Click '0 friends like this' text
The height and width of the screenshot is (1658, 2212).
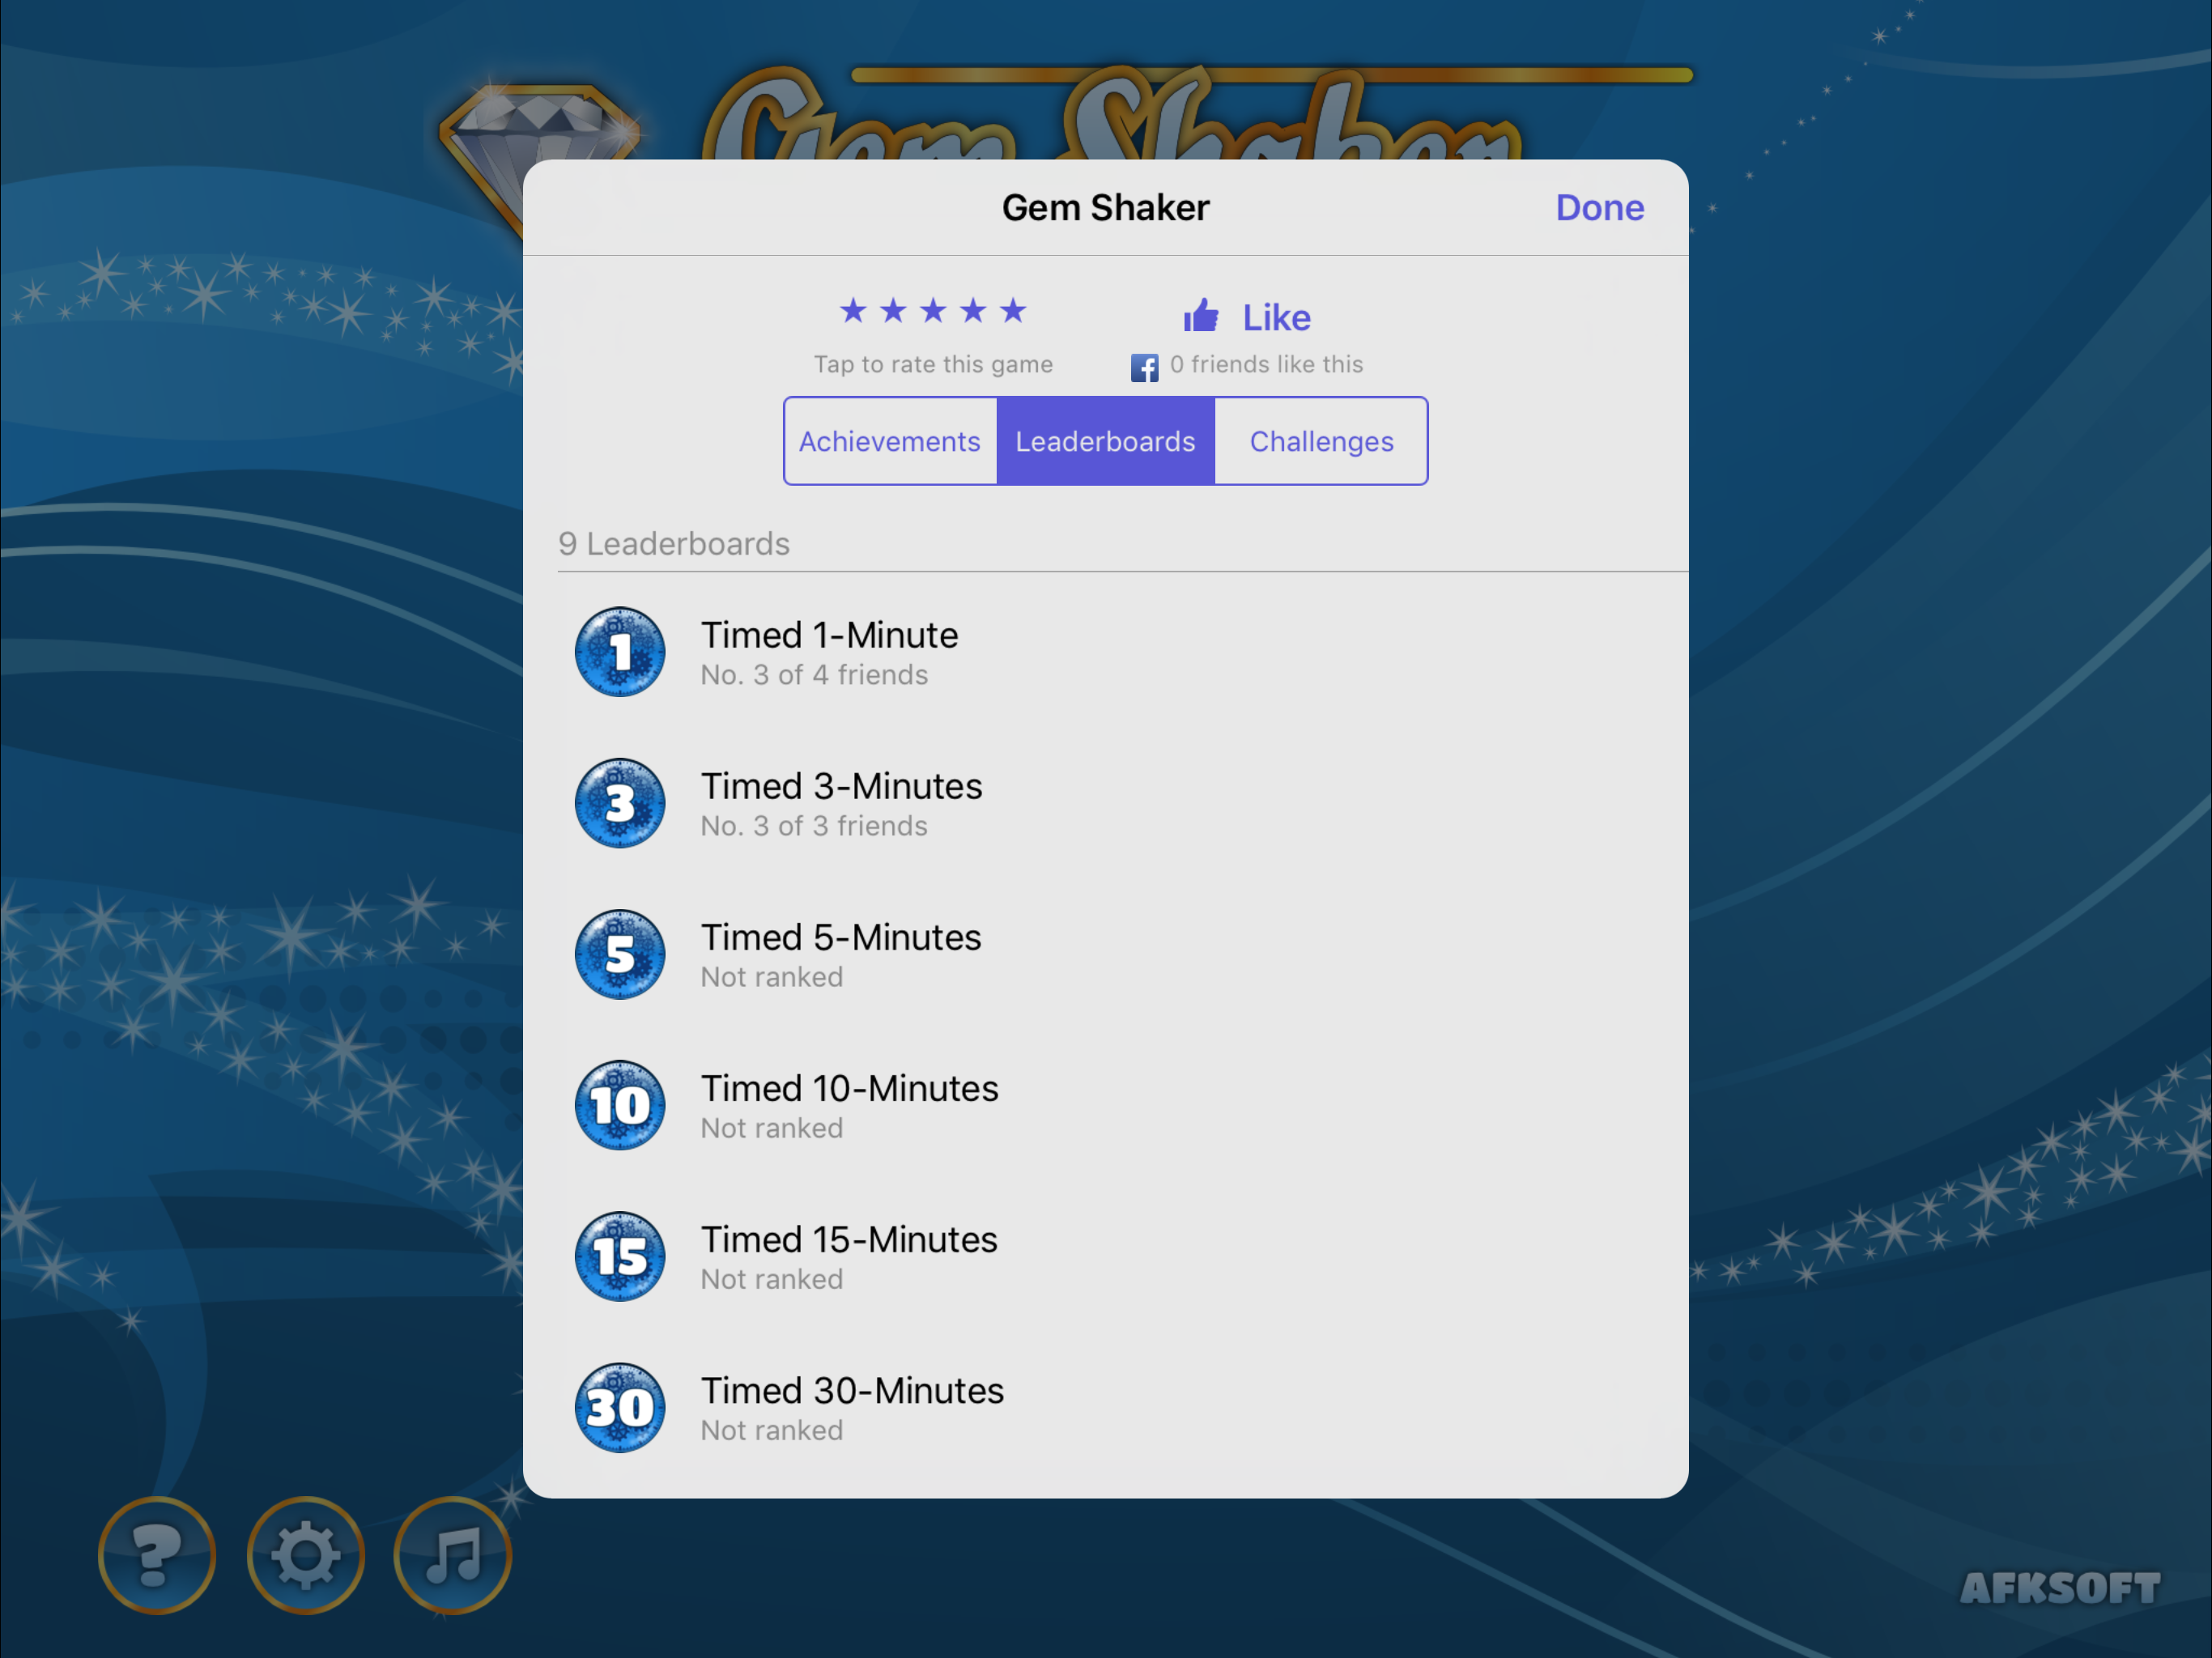point(1266,364)
